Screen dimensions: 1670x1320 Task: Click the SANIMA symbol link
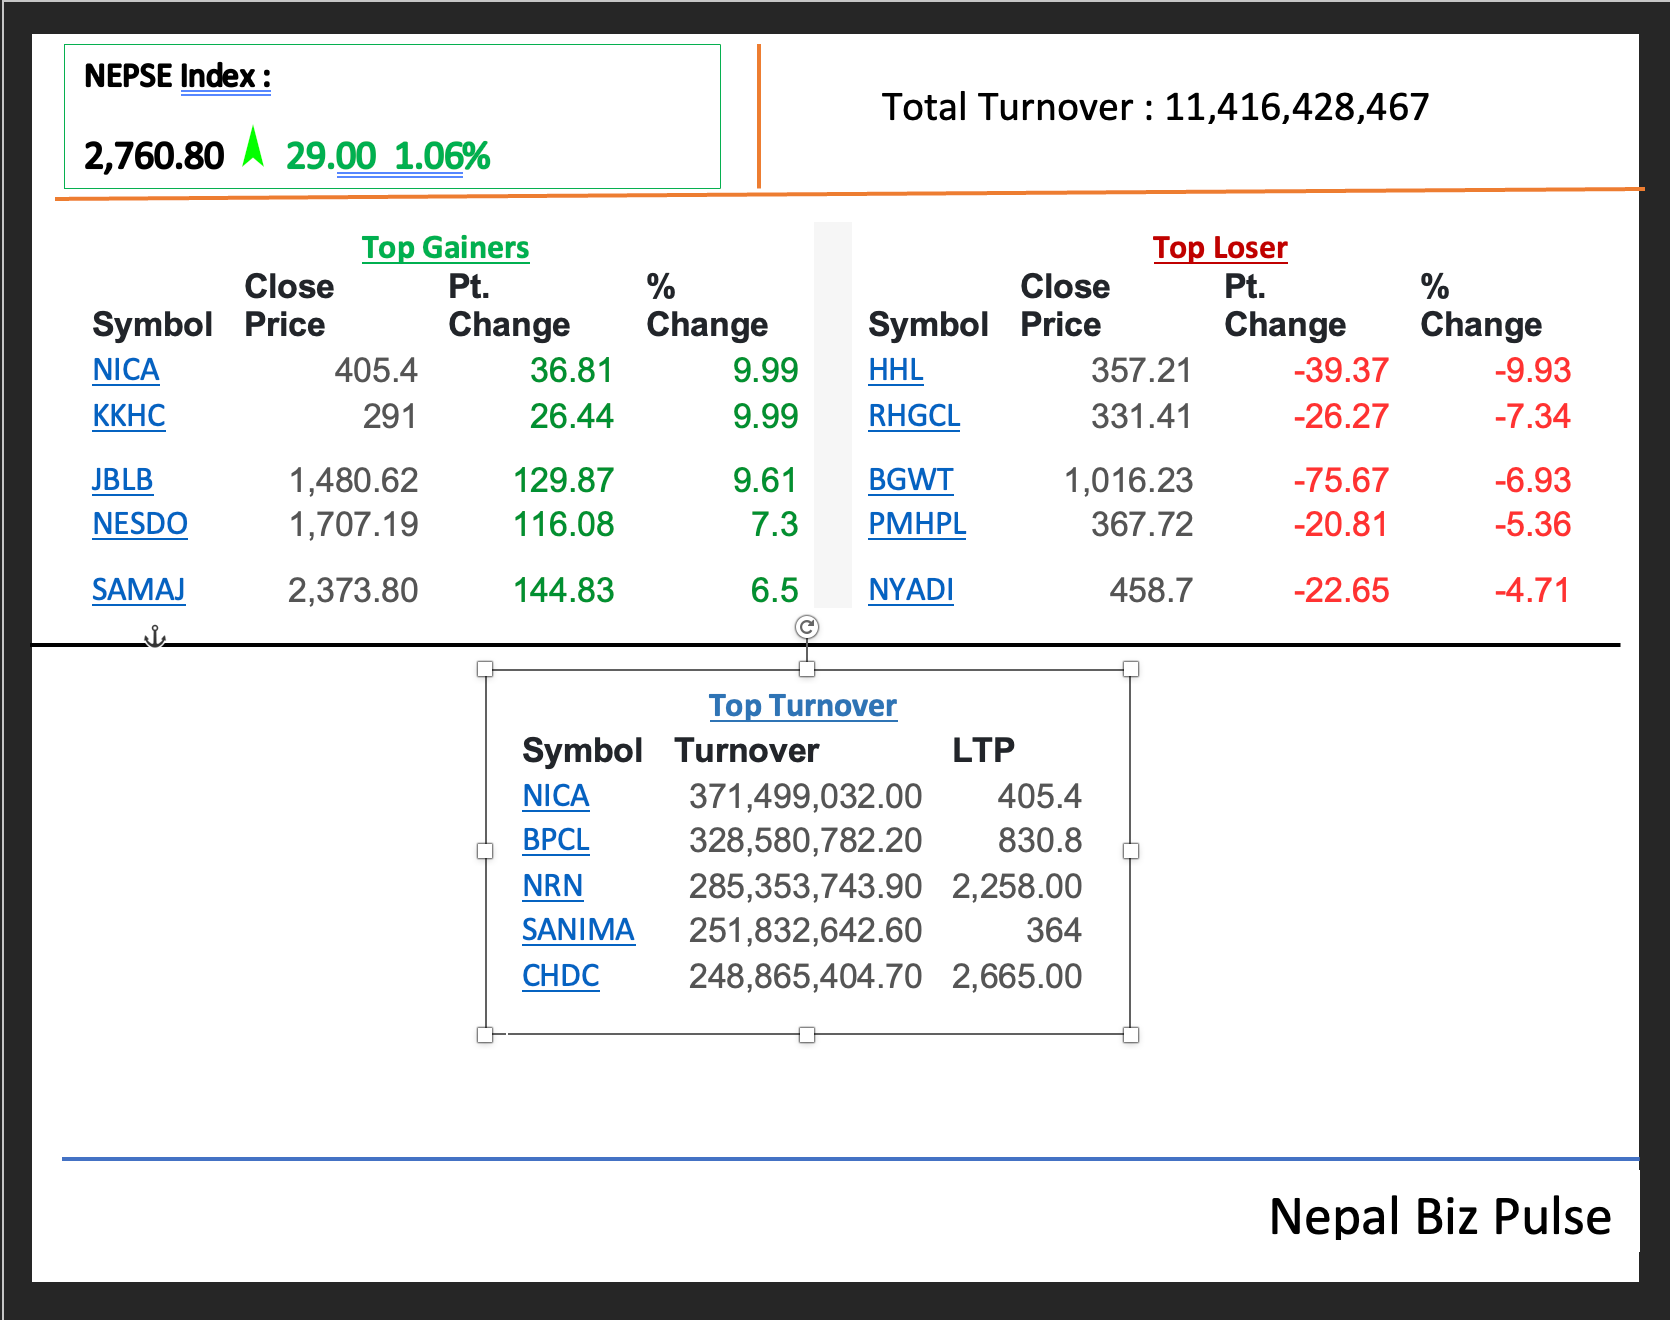[578, 930]
